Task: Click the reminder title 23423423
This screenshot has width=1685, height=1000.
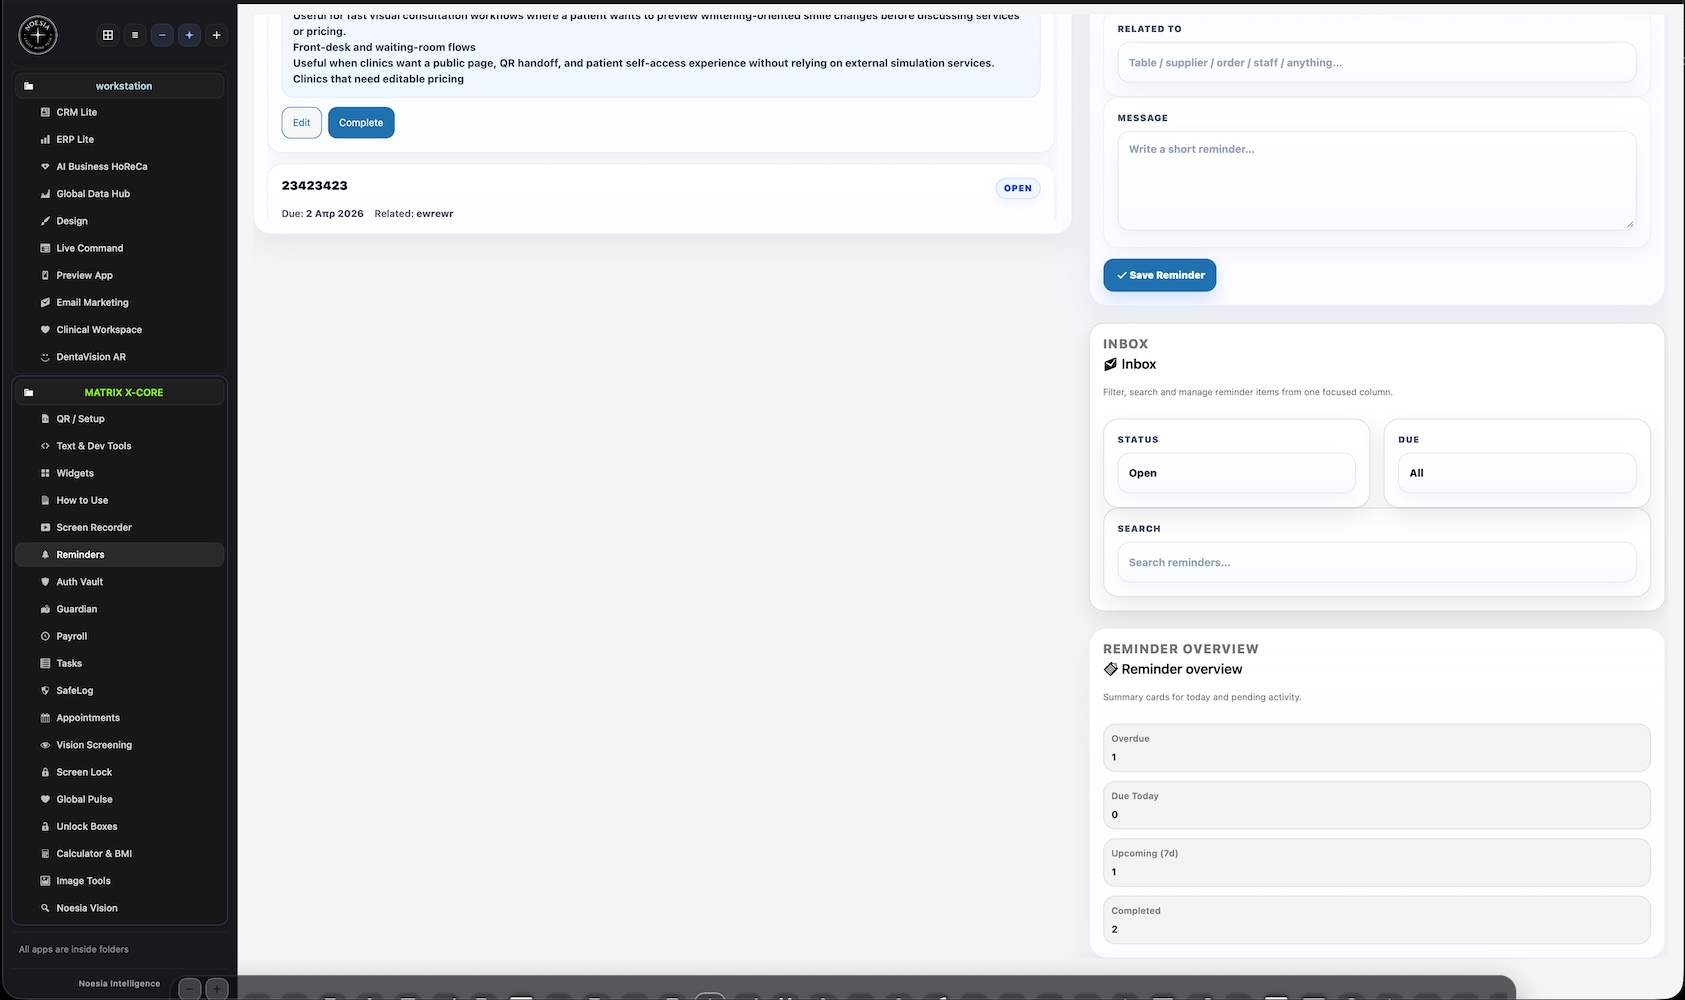Action: (315, 186)
